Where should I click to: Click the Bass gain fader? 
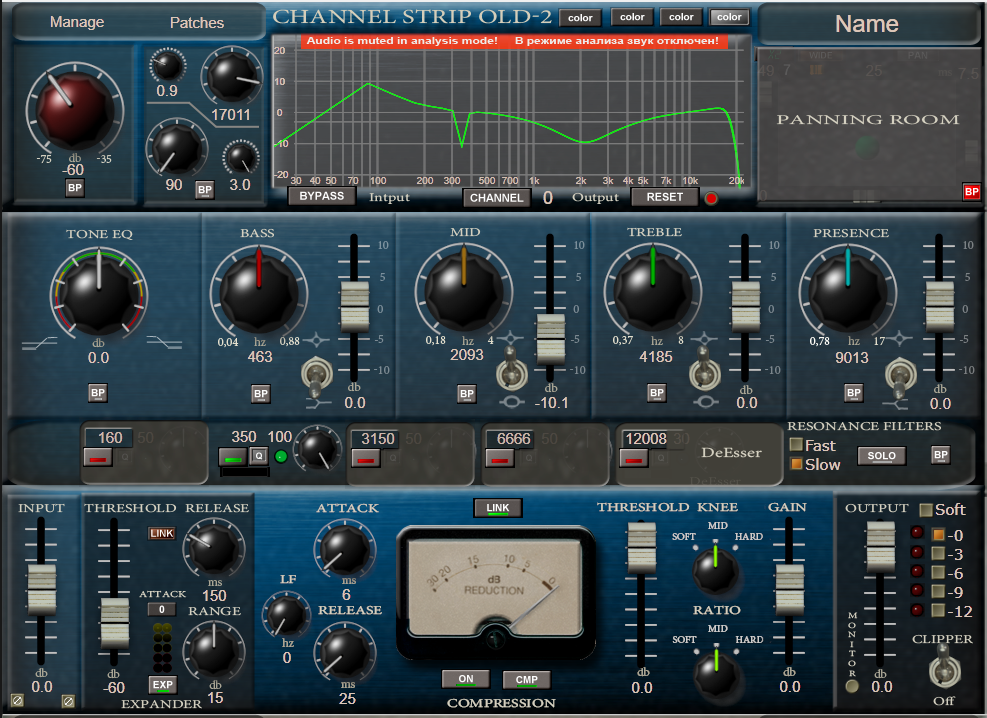354,306
